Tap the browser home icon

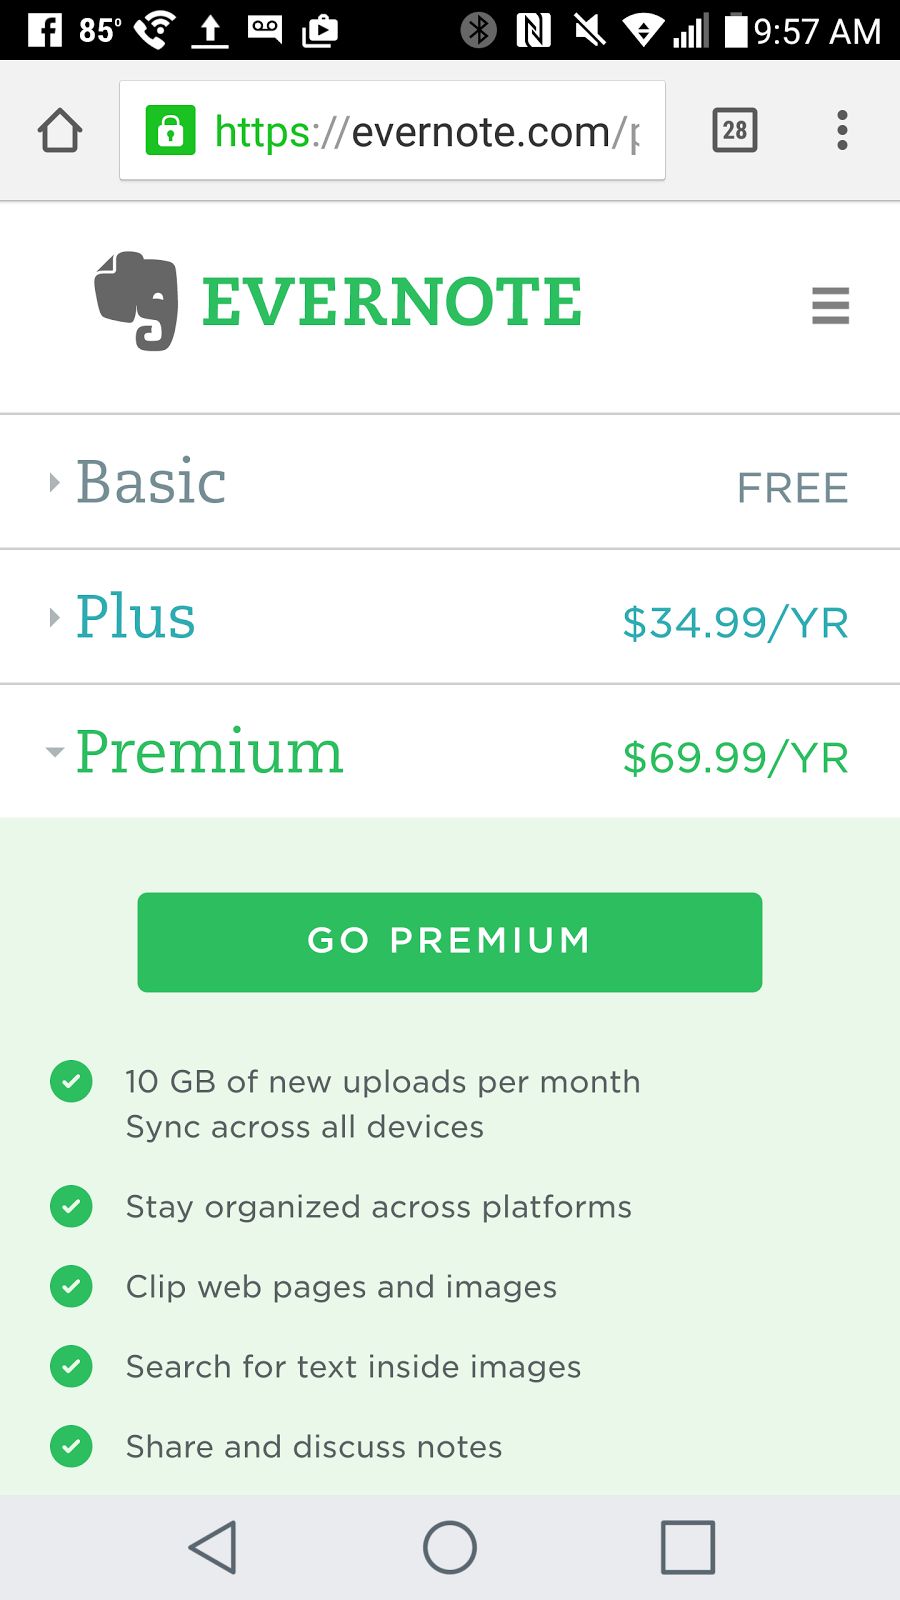pyautogui.click(x=60, y=130)
